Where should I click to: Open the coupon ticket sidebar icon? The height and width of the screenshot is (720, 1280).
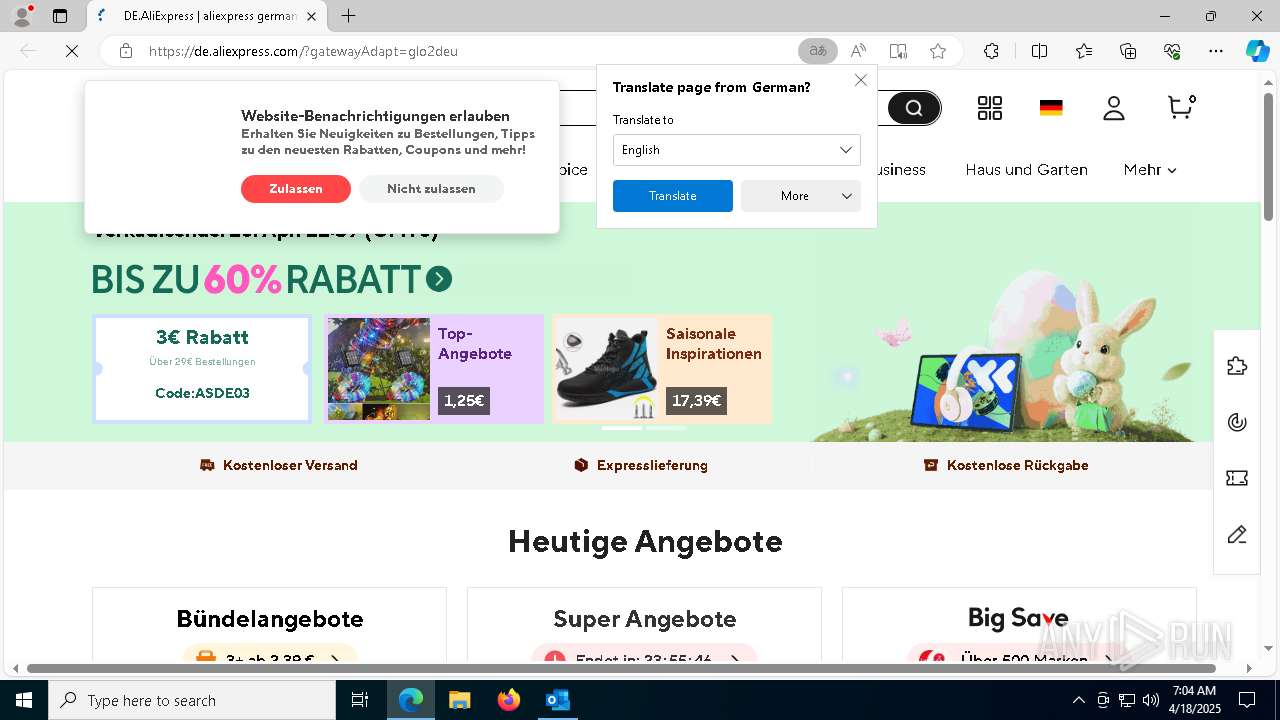[x=1237, y=479]
